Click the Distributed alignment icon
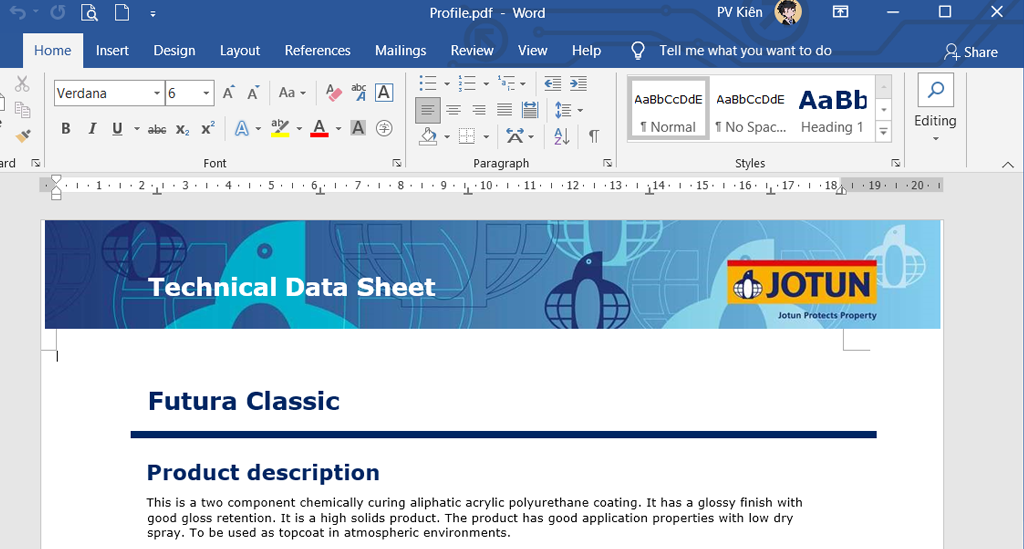Image resolution: width=1024 pixels, height=549 pixels. (530, 110)
